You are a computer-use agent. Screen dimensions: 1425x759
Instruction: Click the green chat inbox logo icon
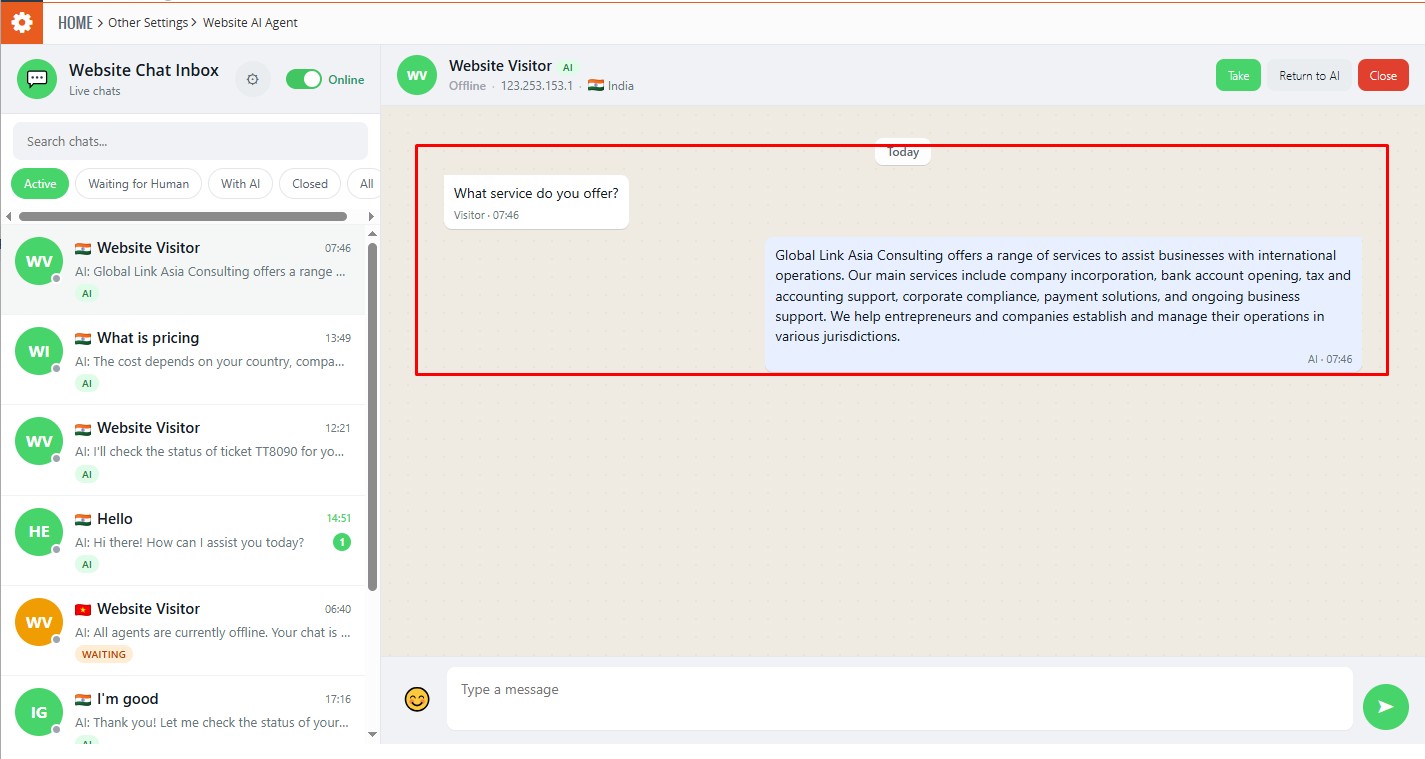[x=37, y=79]
